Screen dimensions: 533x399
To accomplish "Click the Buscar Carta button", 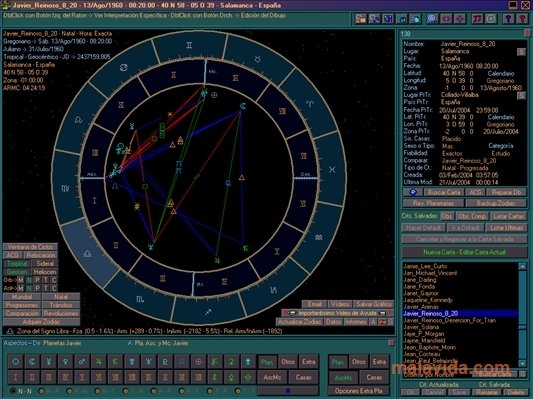I will tap(444, 192).
